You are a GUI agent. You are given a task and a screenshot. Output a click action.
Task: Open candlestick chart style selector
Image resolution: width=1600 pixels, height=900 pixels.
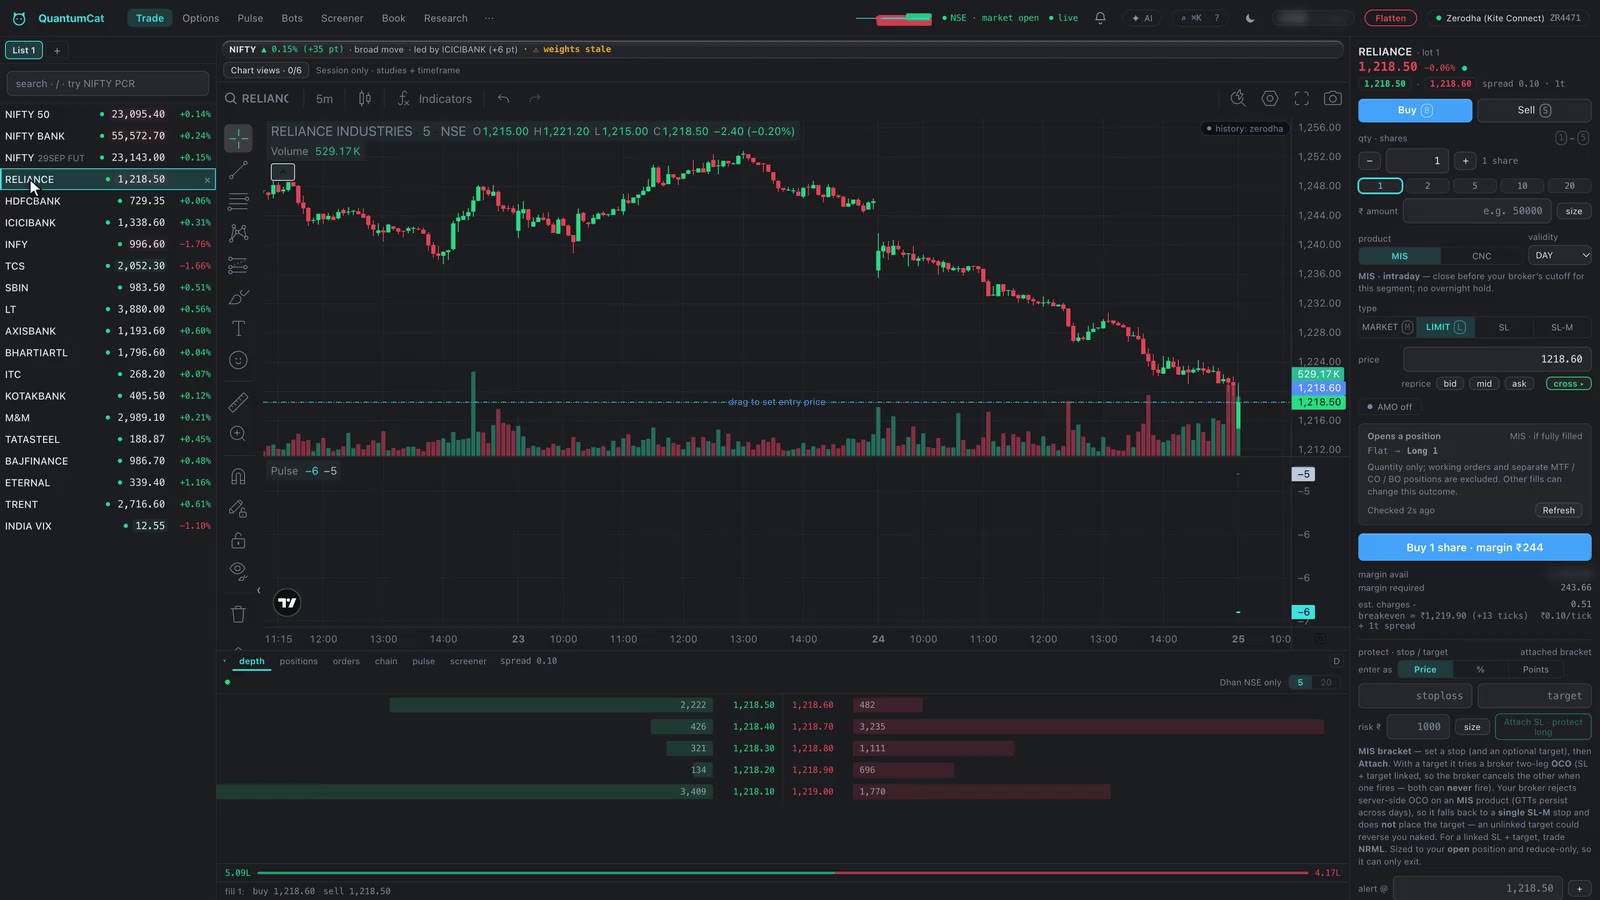point(365,98)
